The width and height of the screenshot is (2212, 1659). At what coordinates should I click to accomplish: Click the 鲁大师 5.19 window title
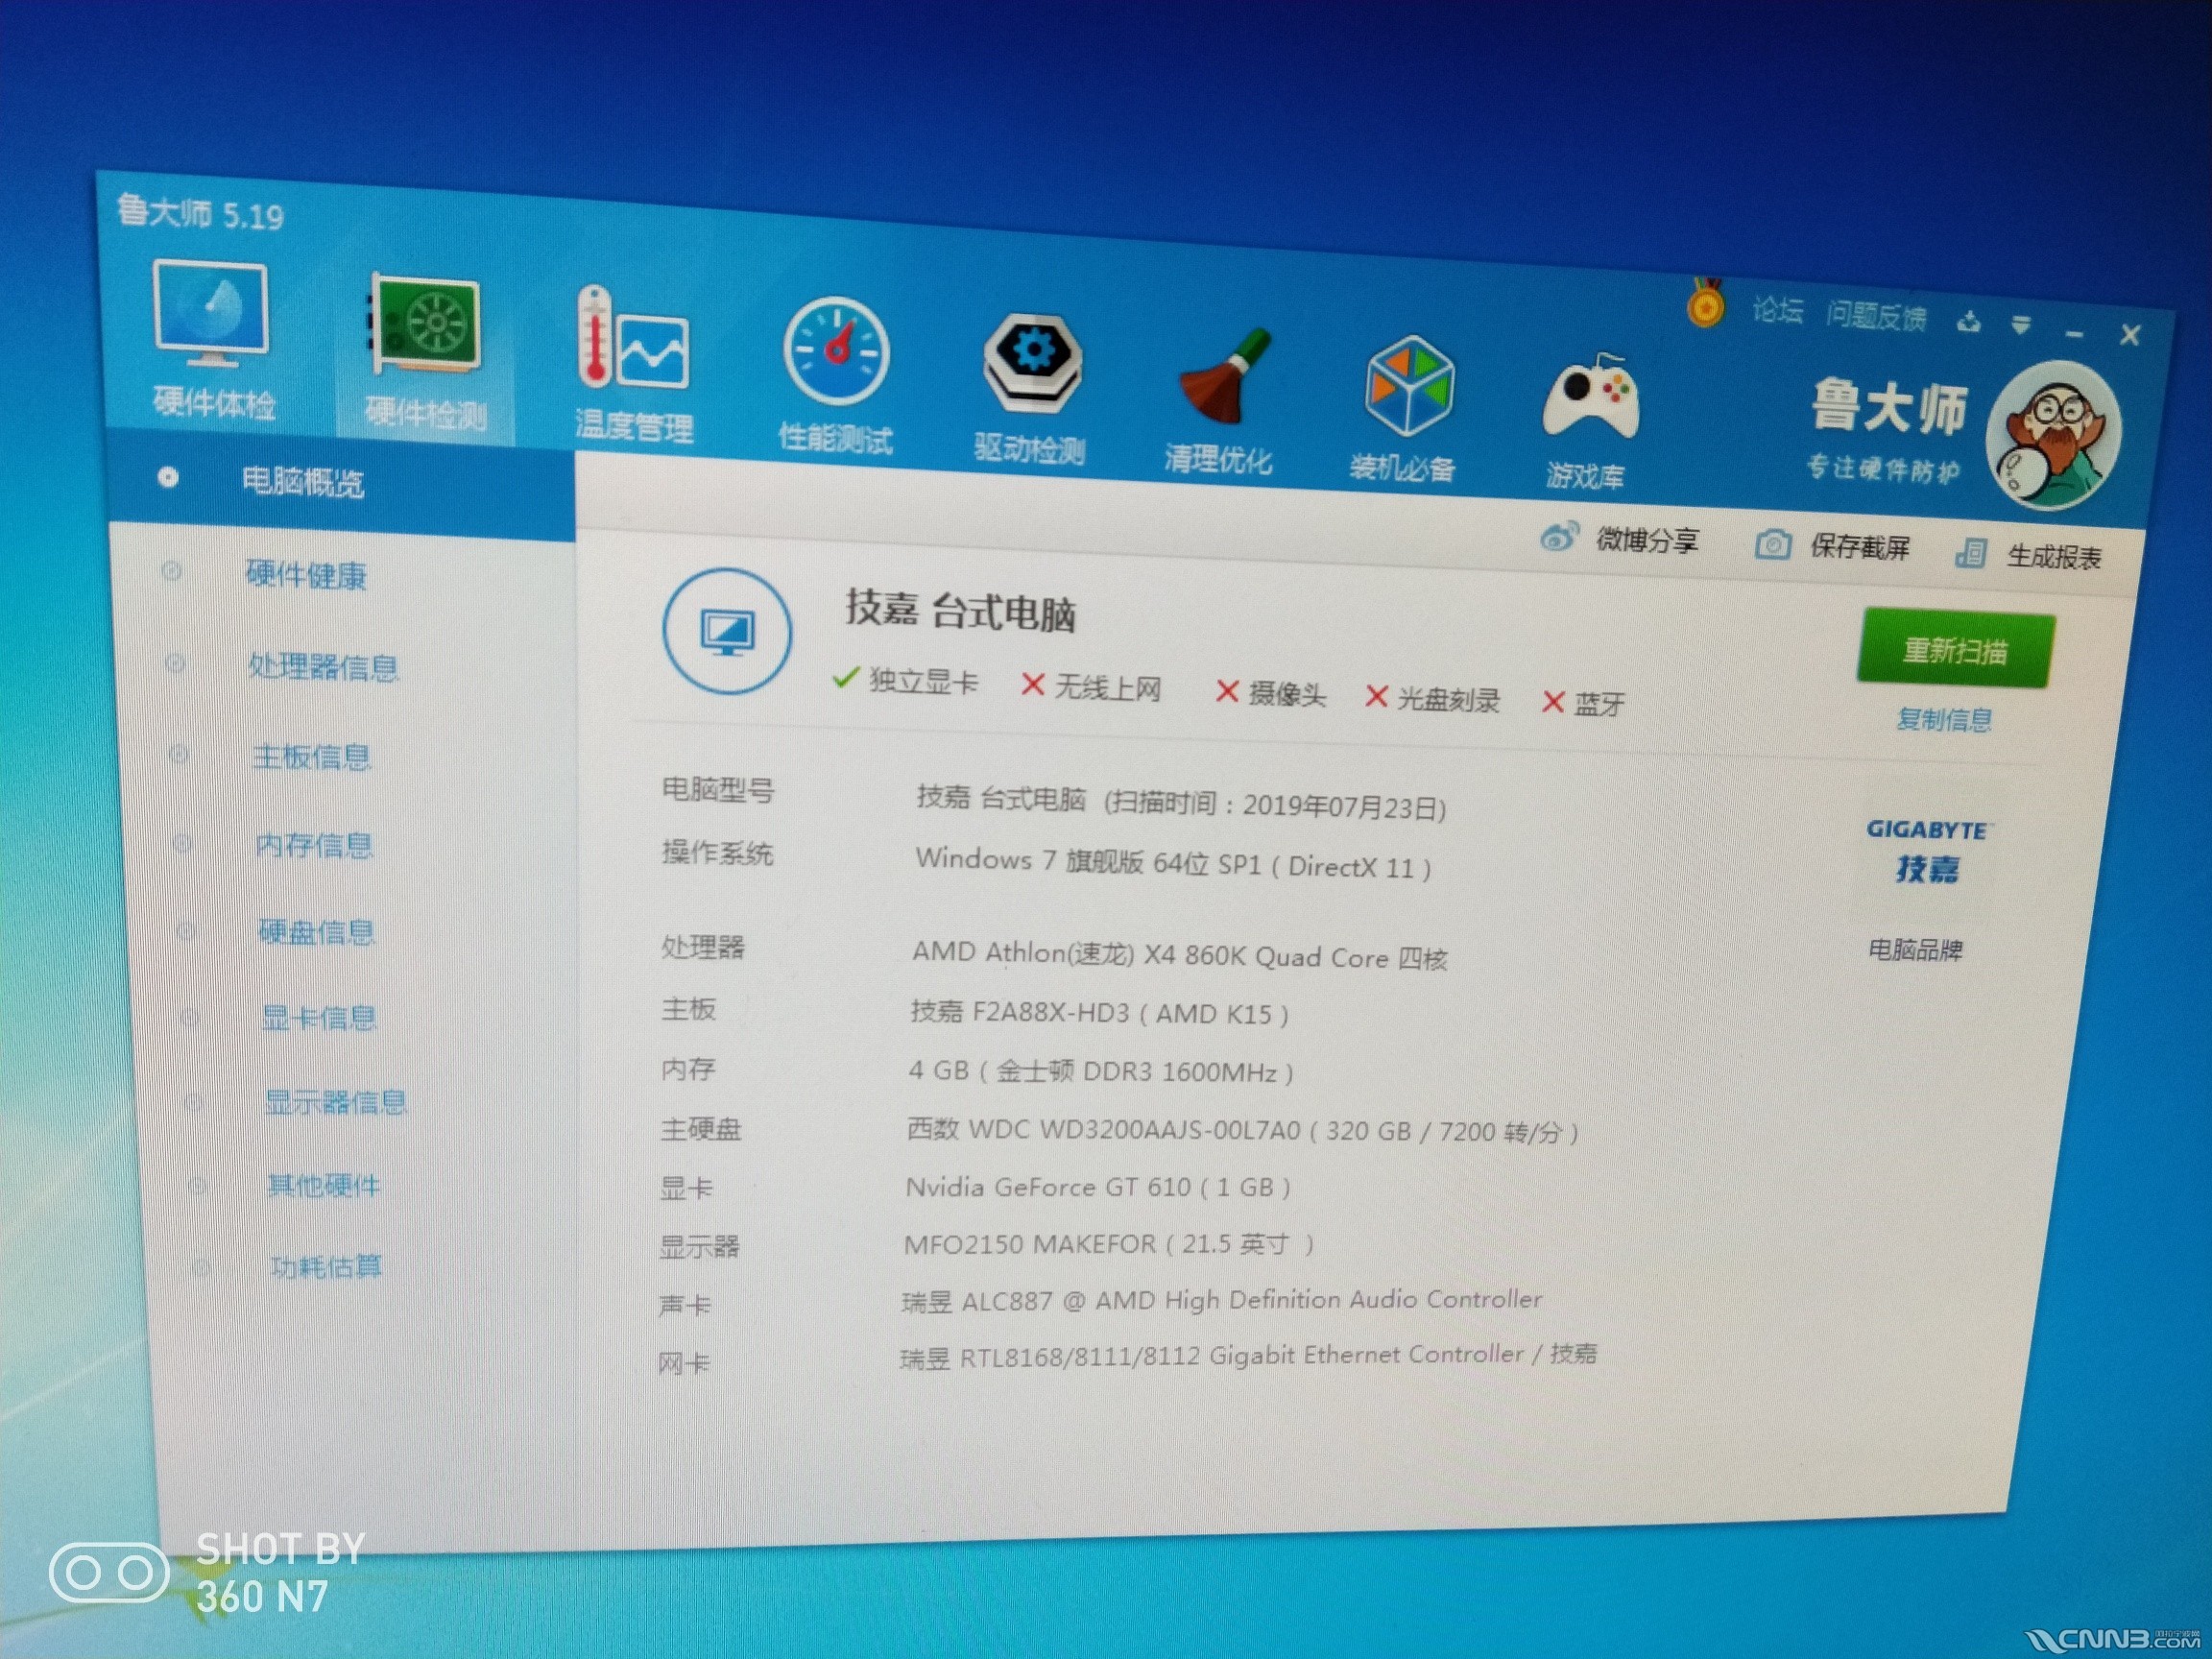coord(200,212)
